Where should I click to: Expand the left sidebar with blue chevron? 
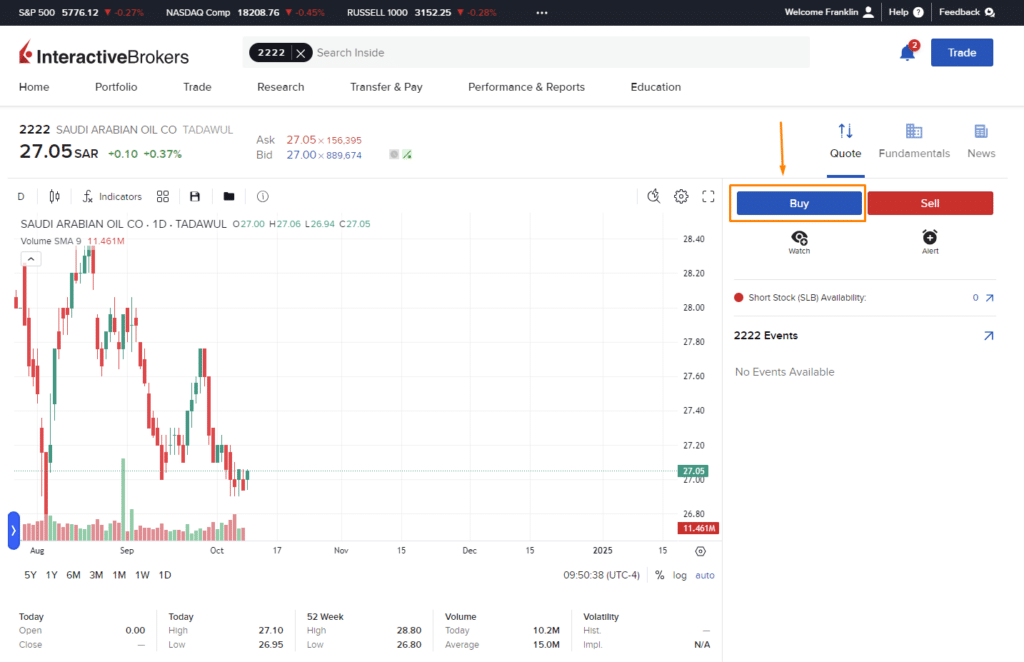[12, 531]
